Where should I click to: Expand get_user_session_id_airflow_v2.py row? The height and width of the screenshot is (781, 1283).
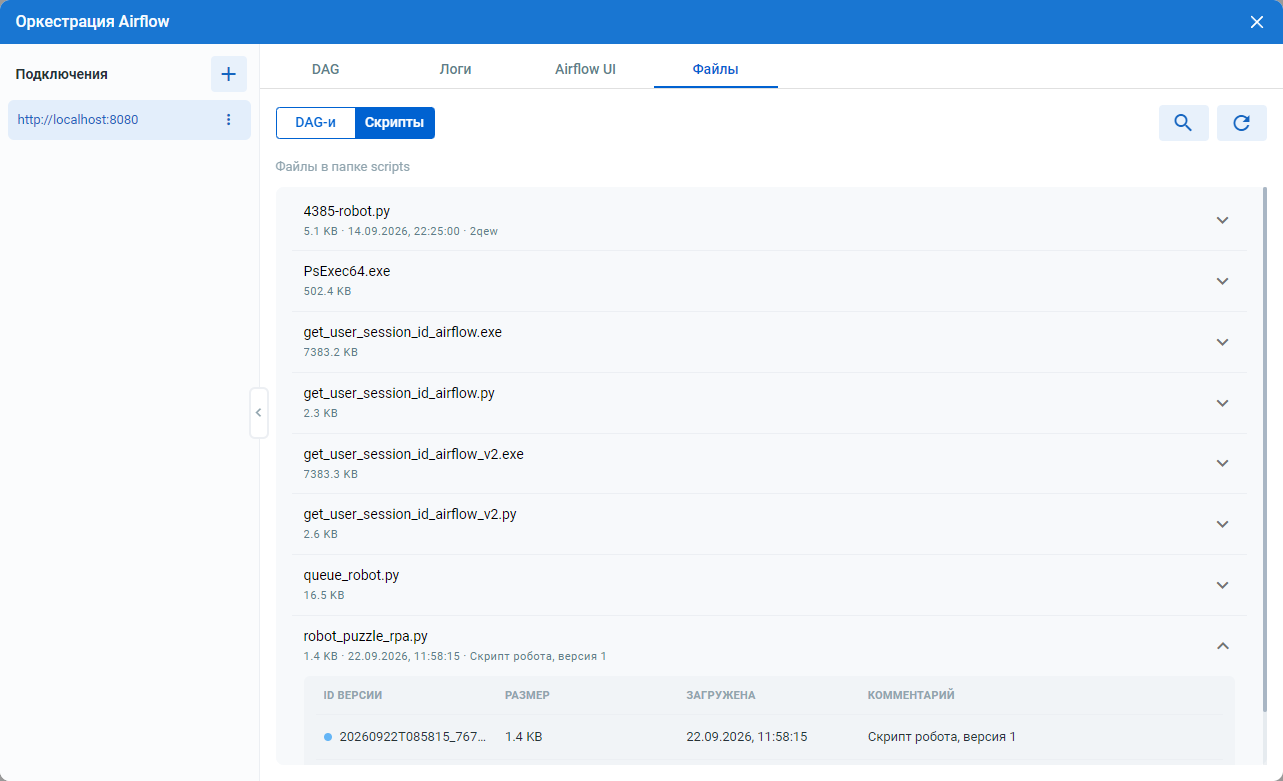coord(1222,524)
